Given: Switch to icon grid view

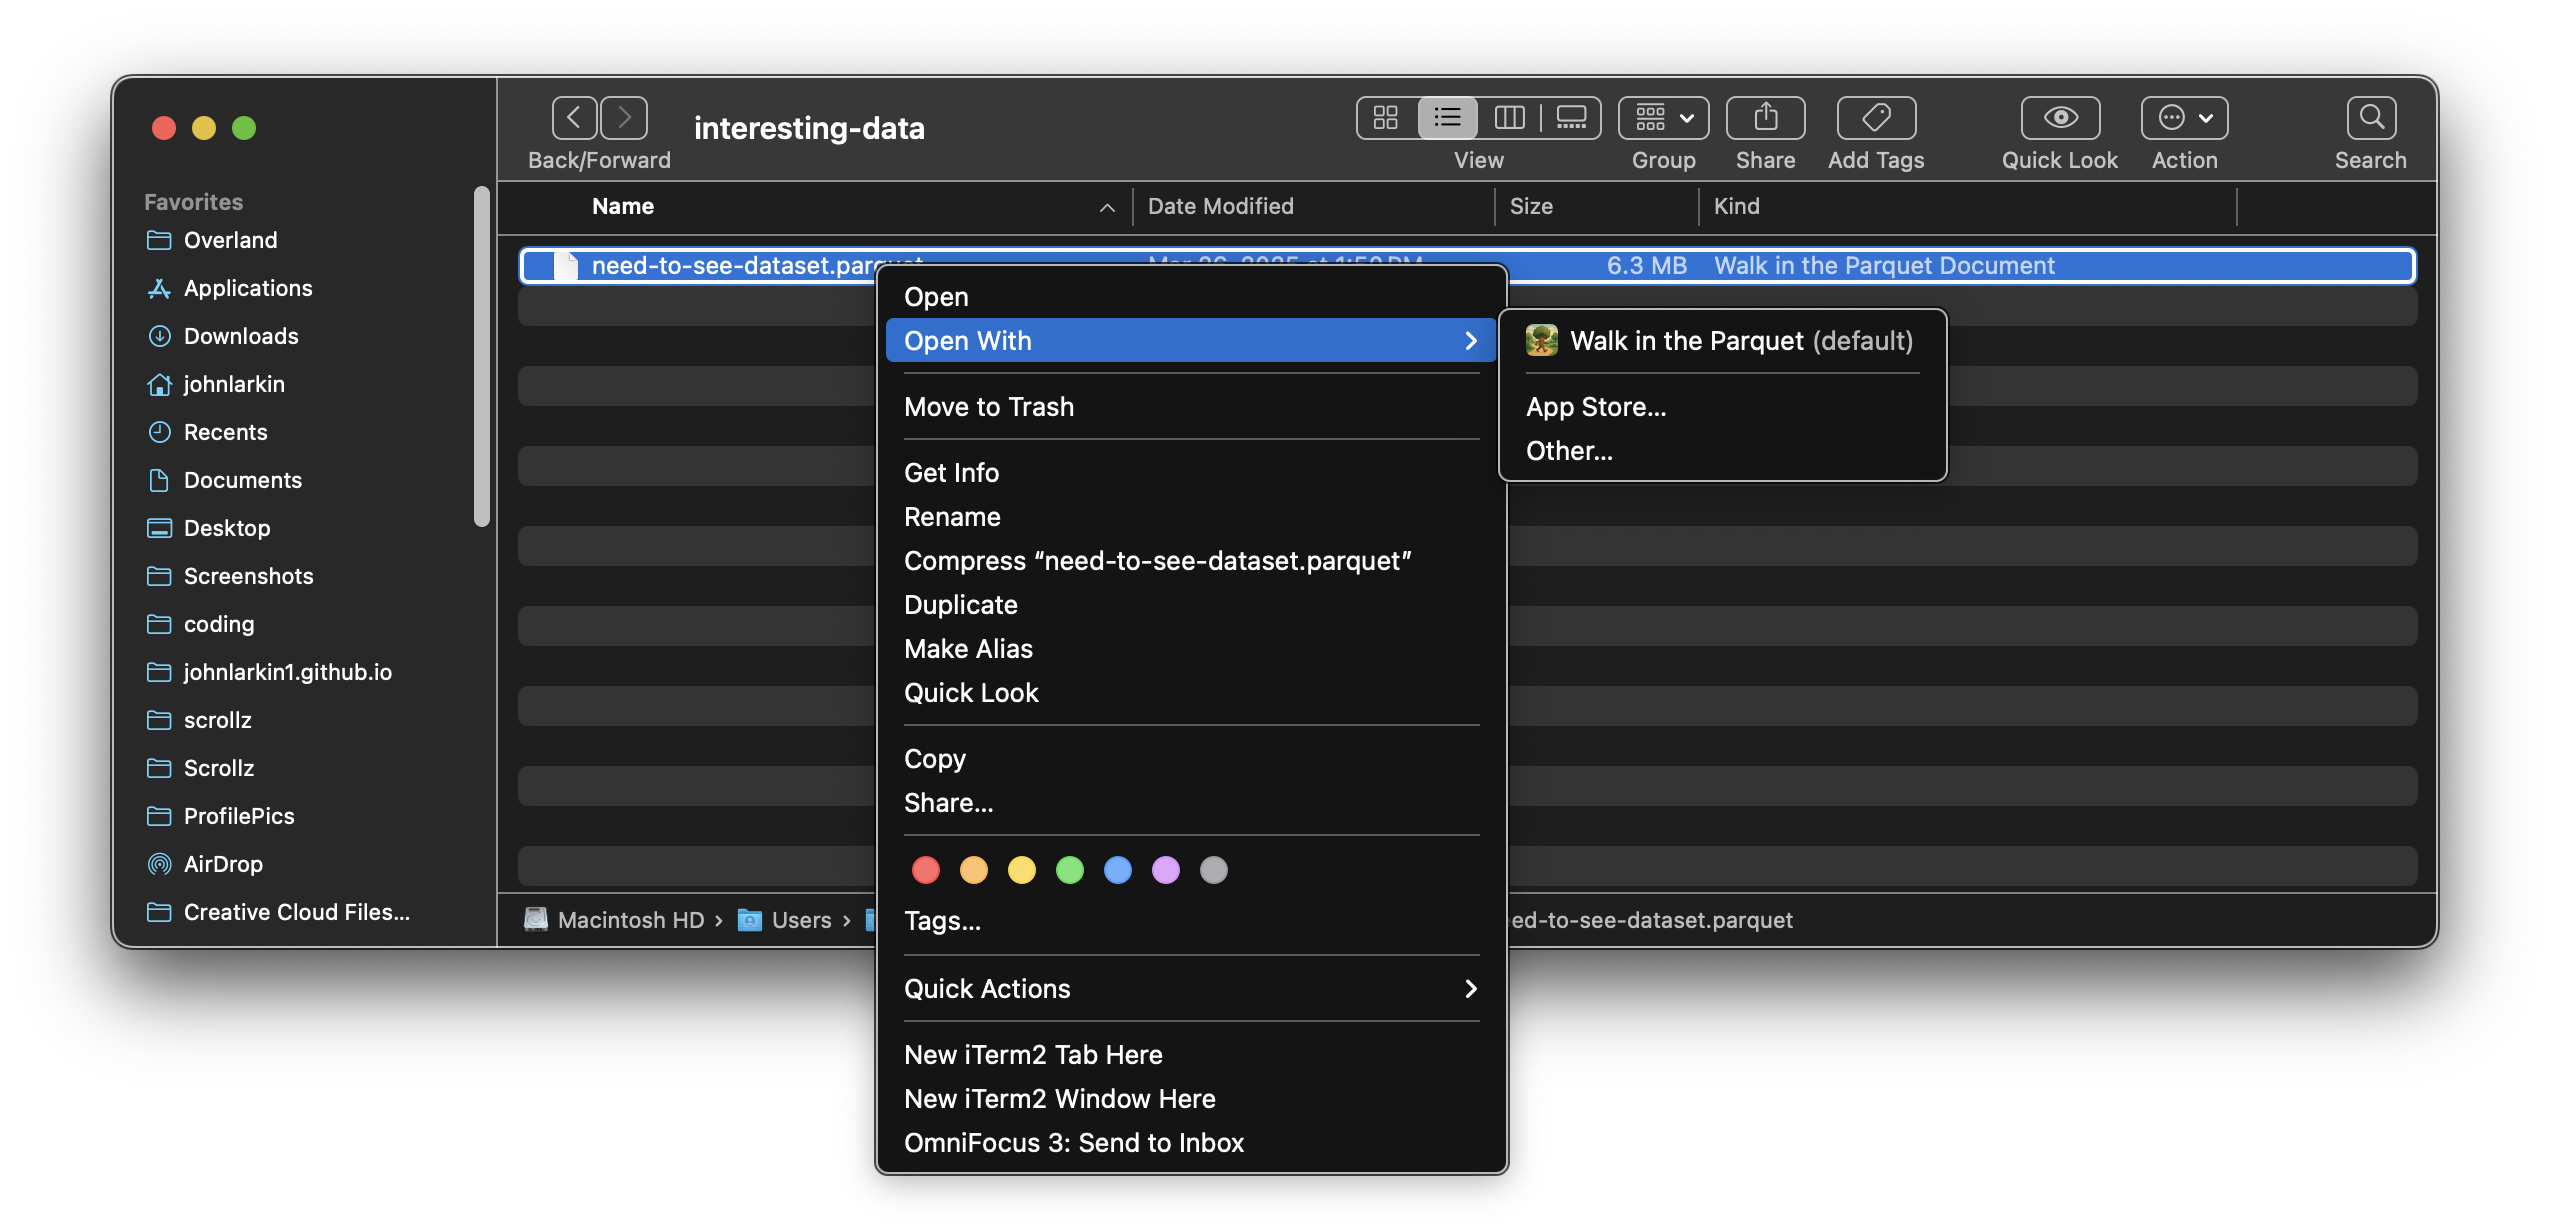Looking at the screenshot, I should [1386, 118].
